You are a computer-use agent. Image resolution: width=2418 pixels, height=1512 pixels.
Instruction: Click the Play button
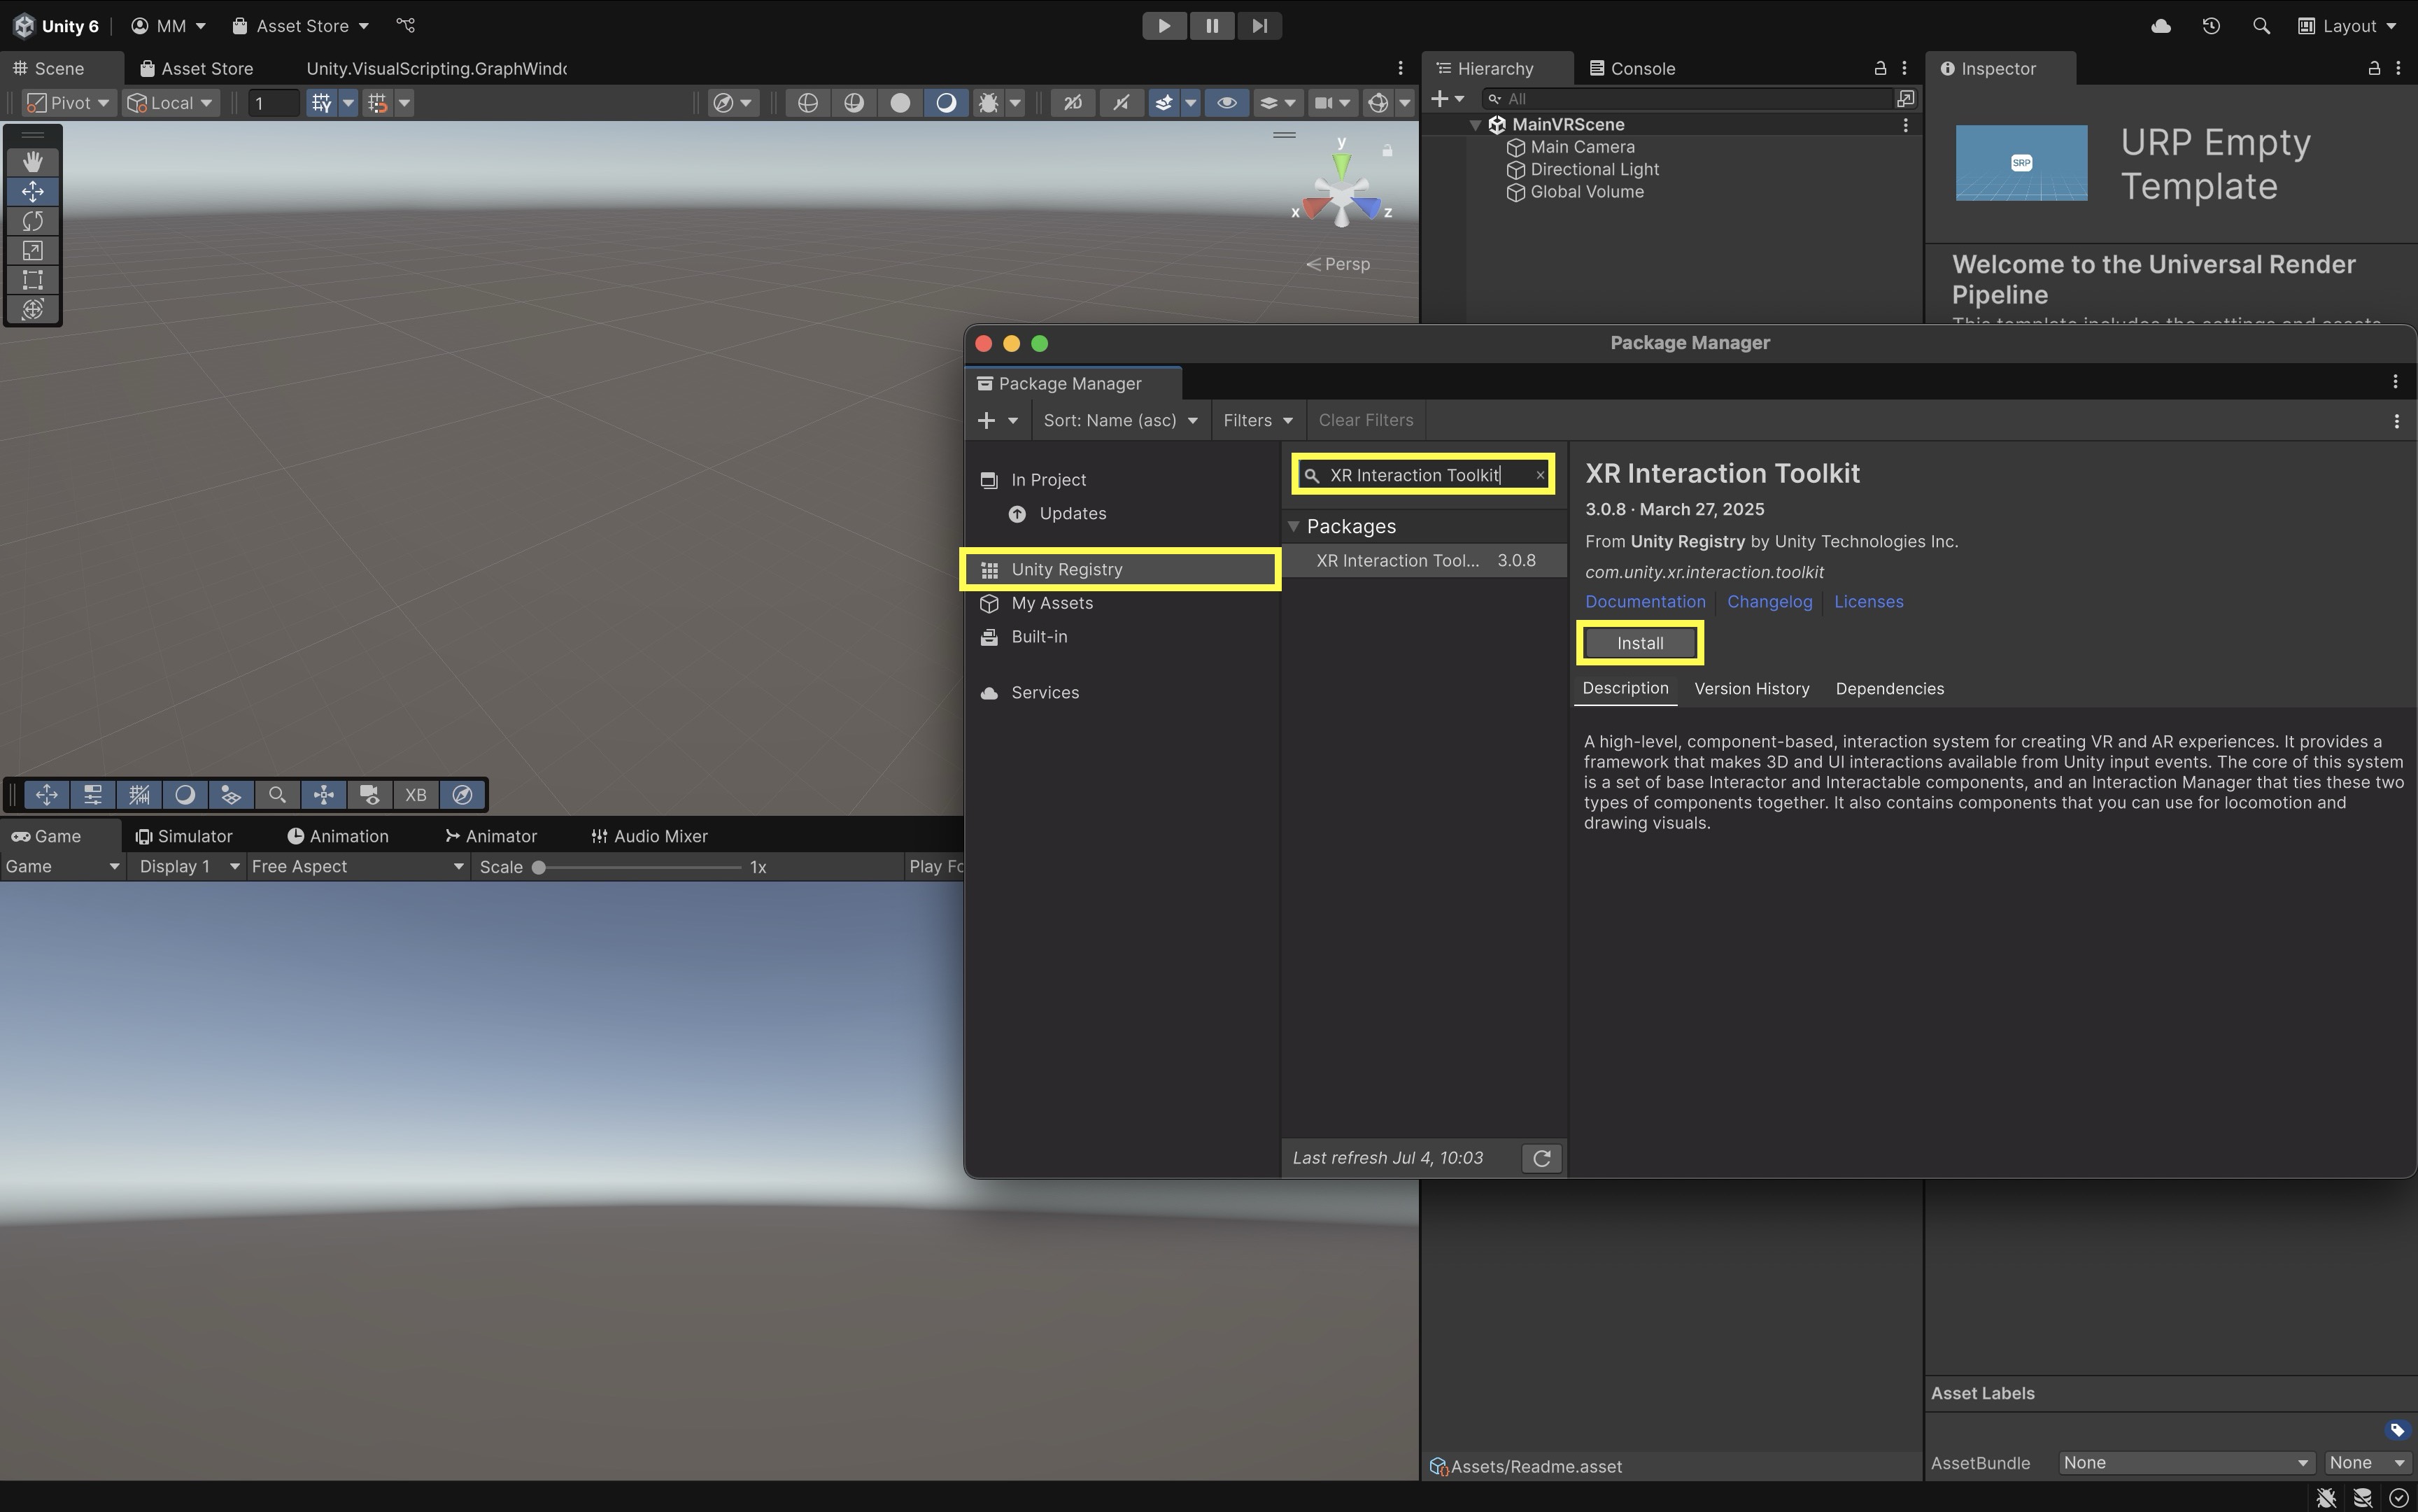click(1164, 26)
